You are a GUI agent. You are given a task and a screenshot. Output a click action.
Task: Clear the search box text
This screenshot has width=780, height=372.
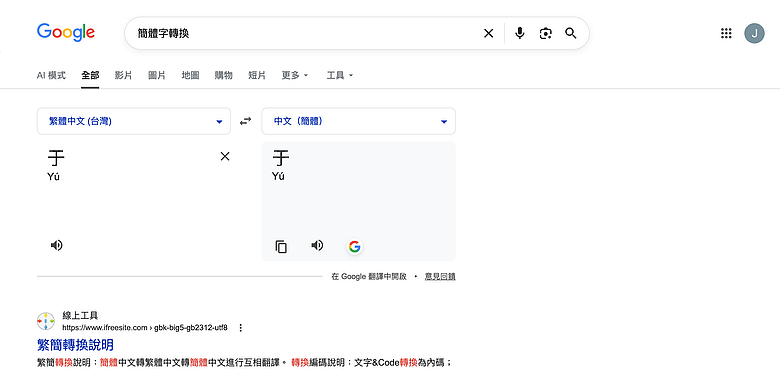click(488, 33)
